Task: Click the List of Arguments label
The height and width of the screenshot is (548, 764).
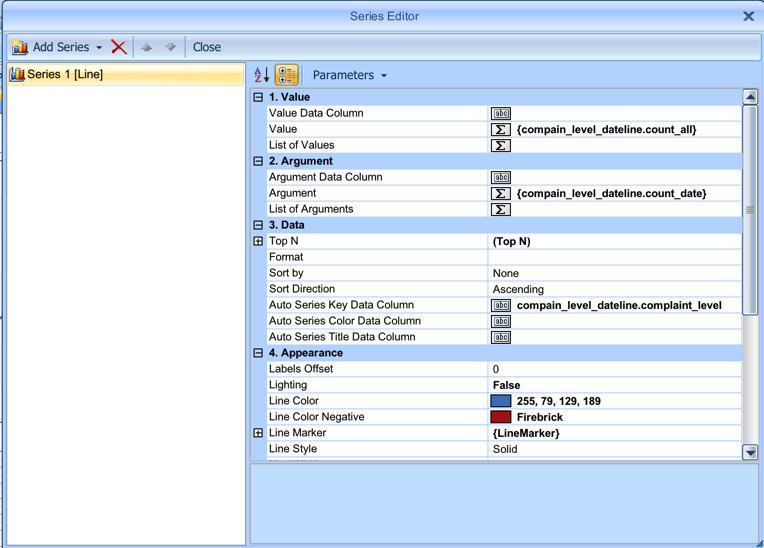Action: [311, 209]
